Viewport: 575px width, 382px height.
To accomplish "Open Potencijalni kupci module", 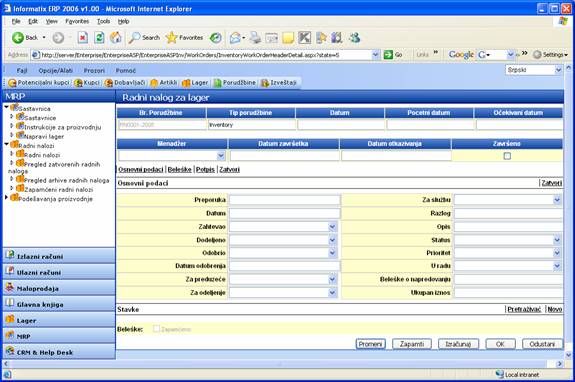I will pos(39,83).
